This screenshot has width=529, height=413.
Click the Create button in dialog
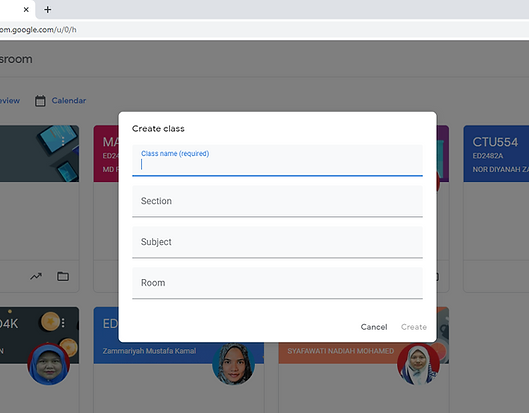414,327
